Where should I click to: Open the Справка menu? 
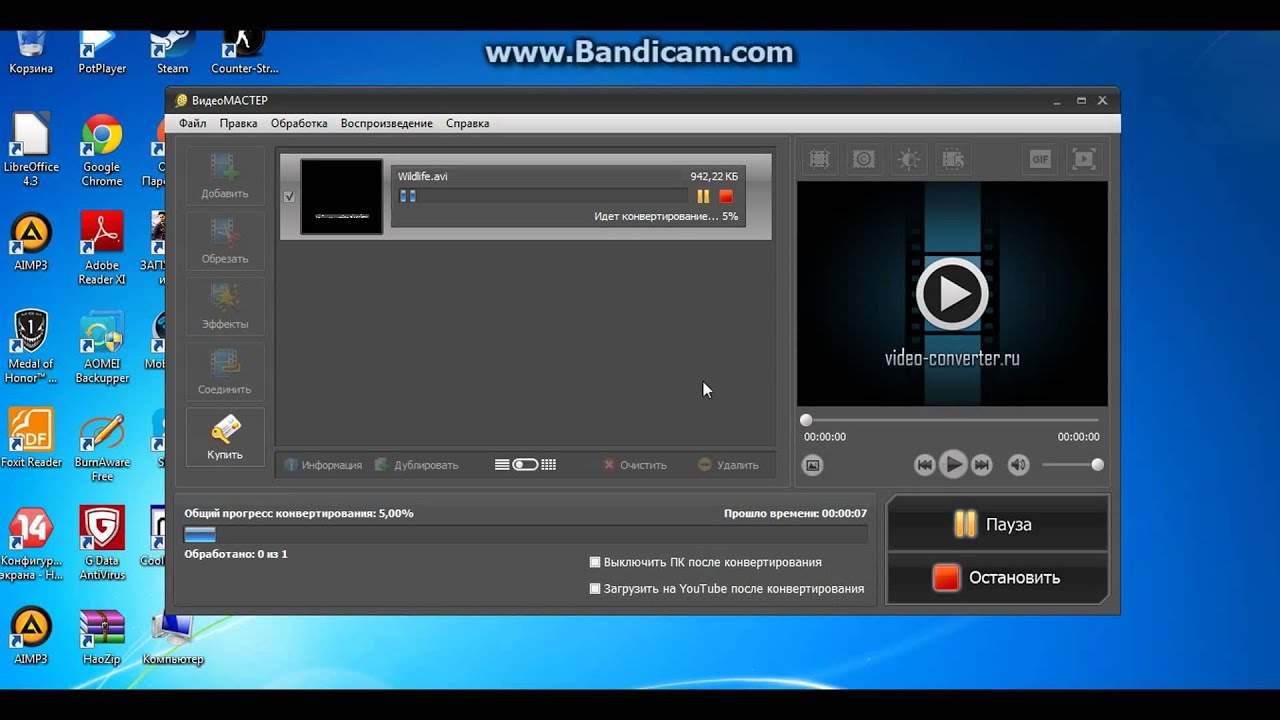(467, 123)
